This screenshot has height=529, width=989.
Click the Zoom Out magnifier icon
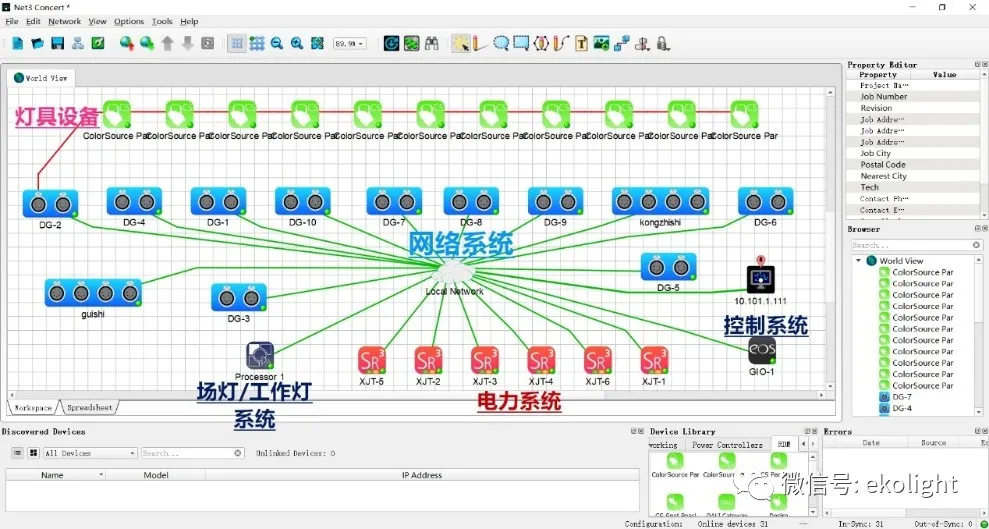point(277,43)
